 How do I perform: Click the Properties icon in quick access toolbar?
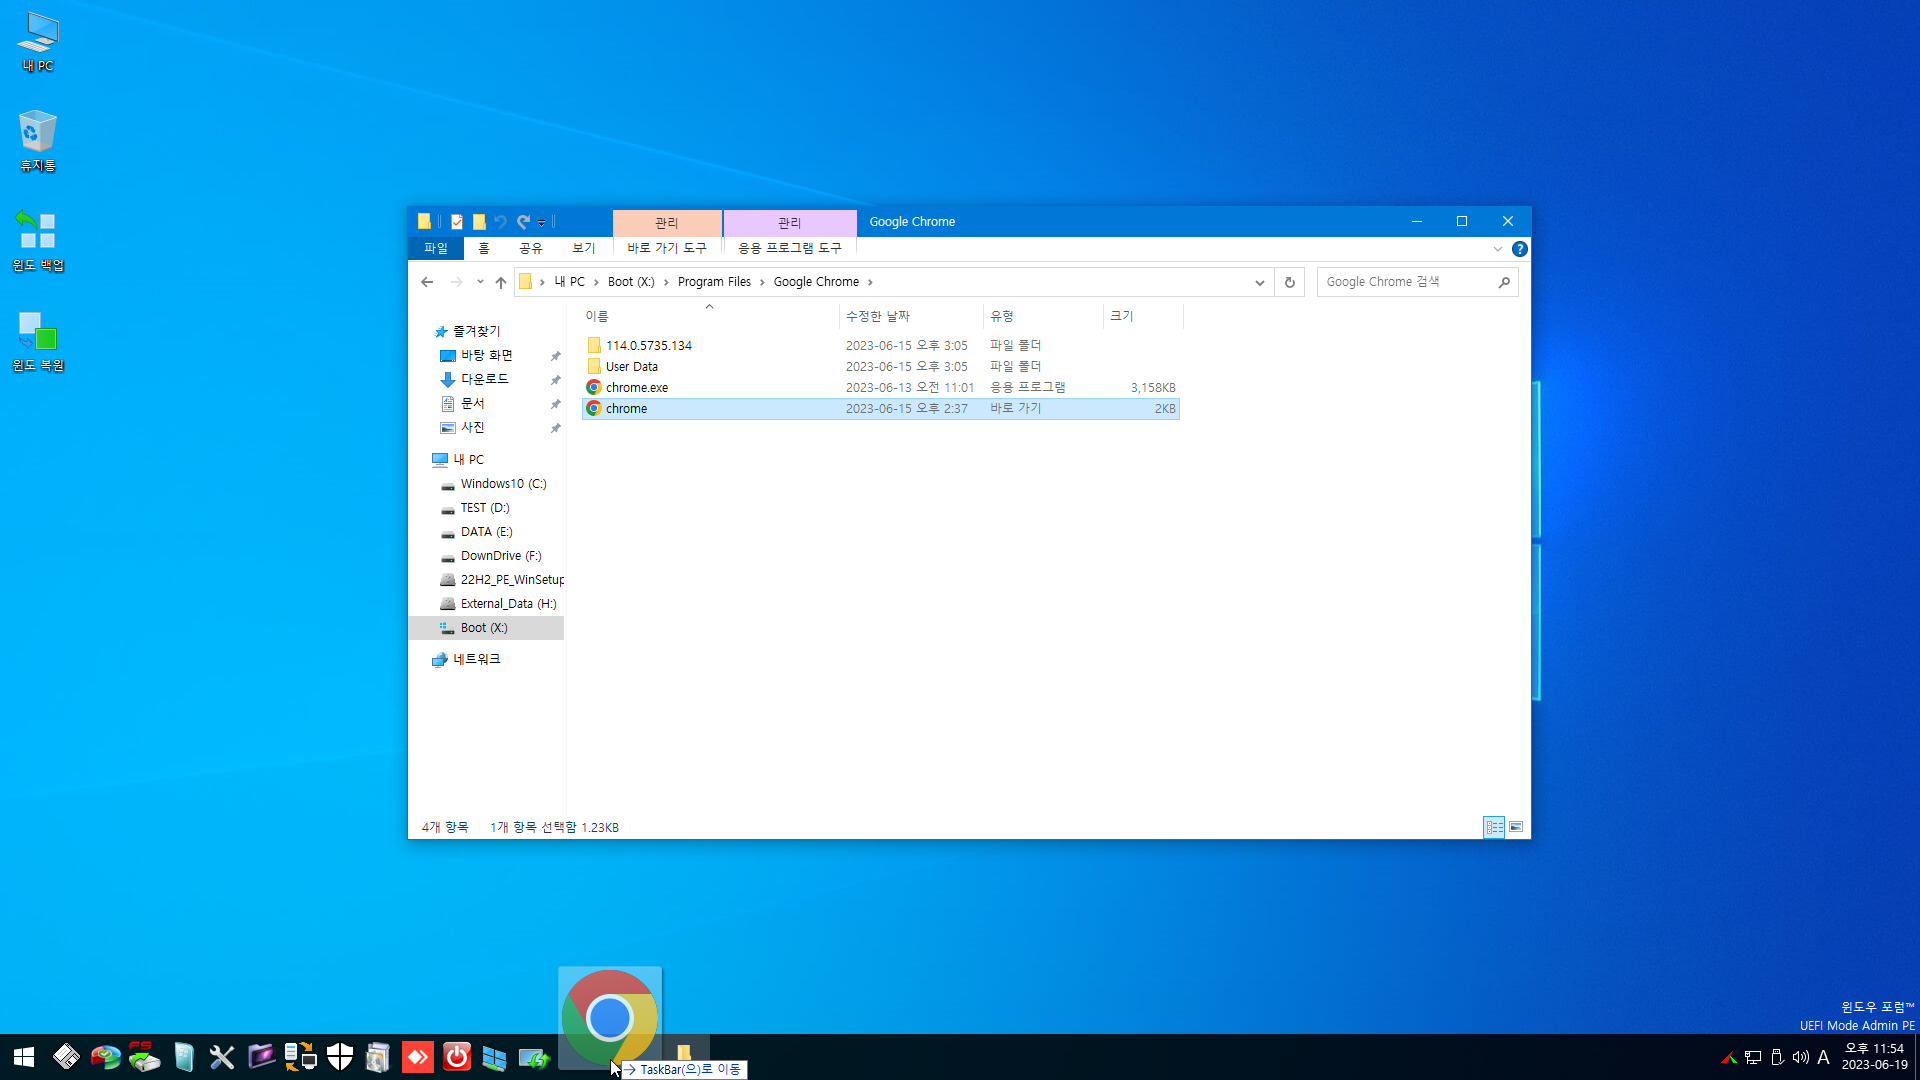[x=457, y=222]
